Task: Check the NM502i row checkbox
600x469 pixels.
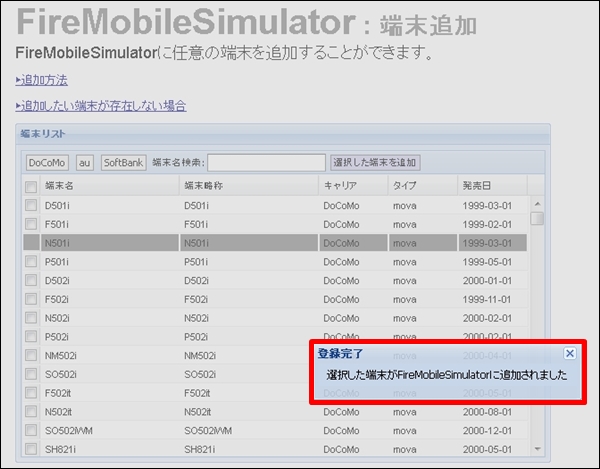Action: click(31, 355)
